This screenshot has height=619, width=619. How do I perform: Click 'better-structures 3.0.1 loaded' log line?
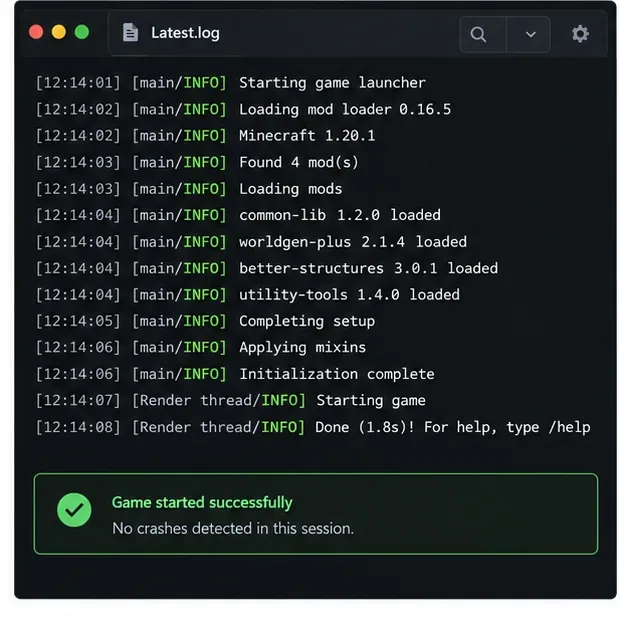267,268
